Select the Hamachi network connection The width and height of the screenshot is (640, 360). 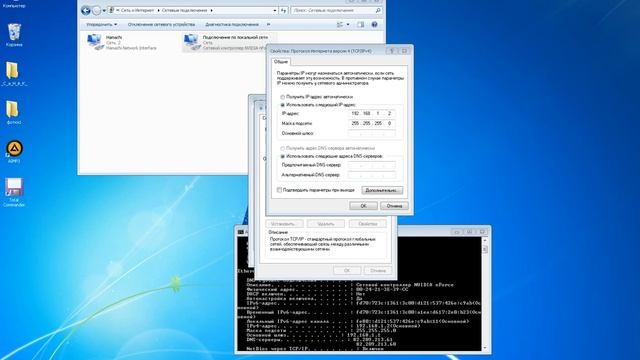pos(122,42)
